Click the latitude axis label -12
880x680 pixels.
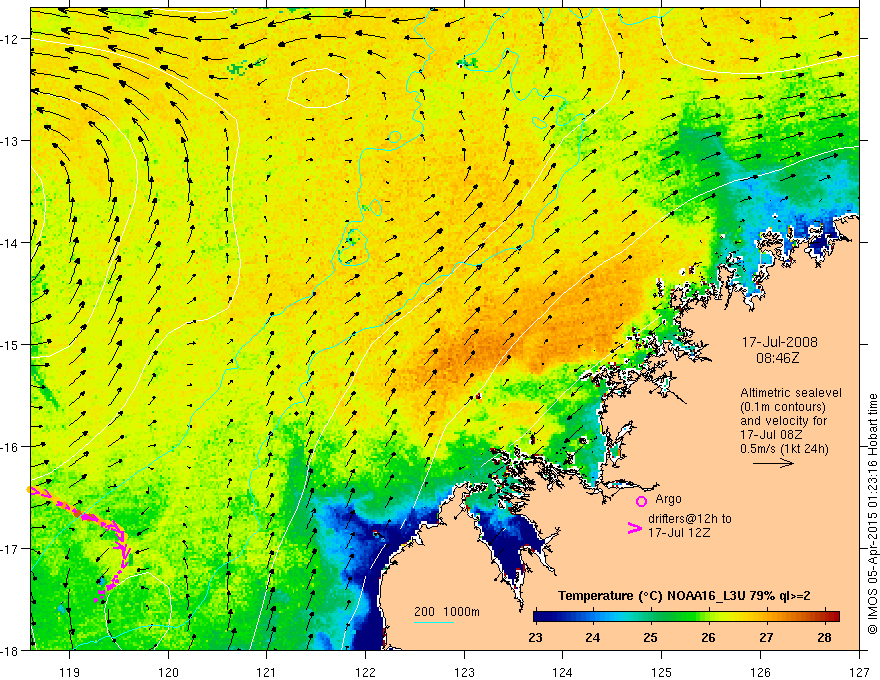point(9,39)
